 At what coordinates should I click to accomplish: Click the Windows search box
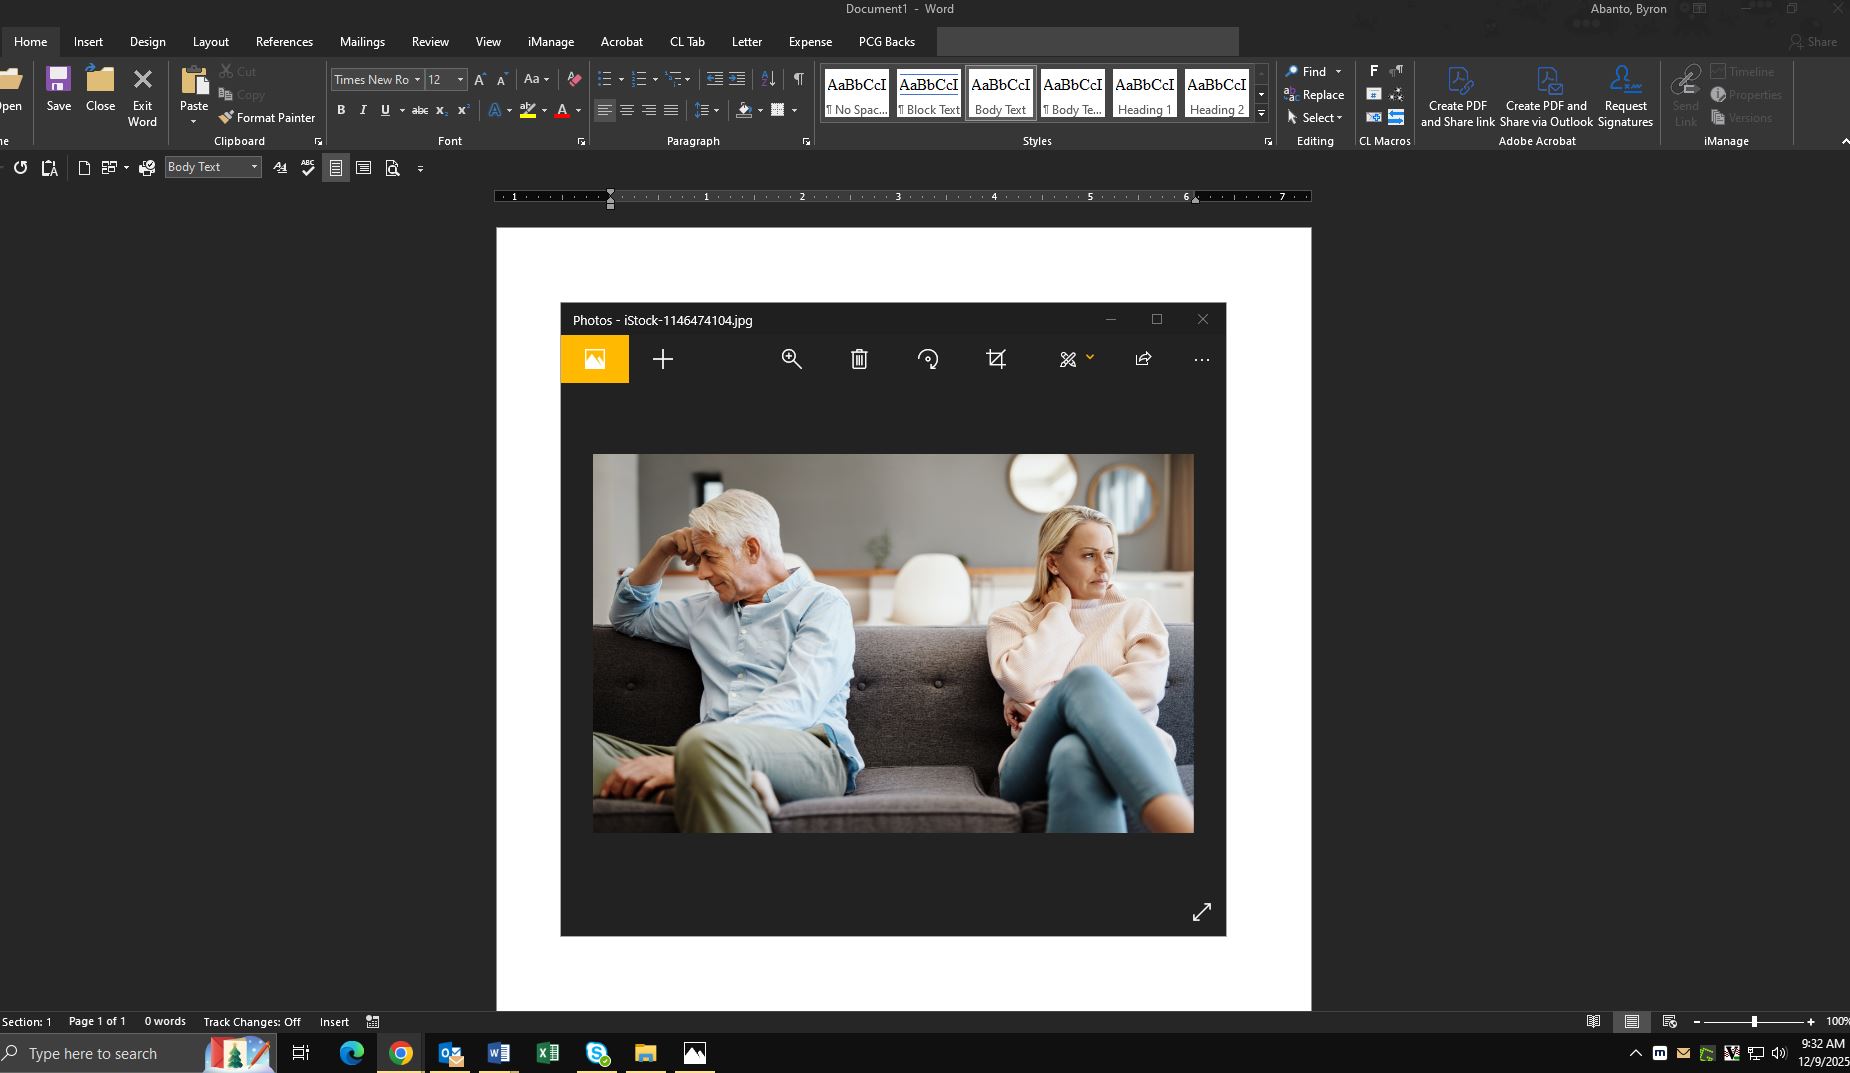[93, 1053]
